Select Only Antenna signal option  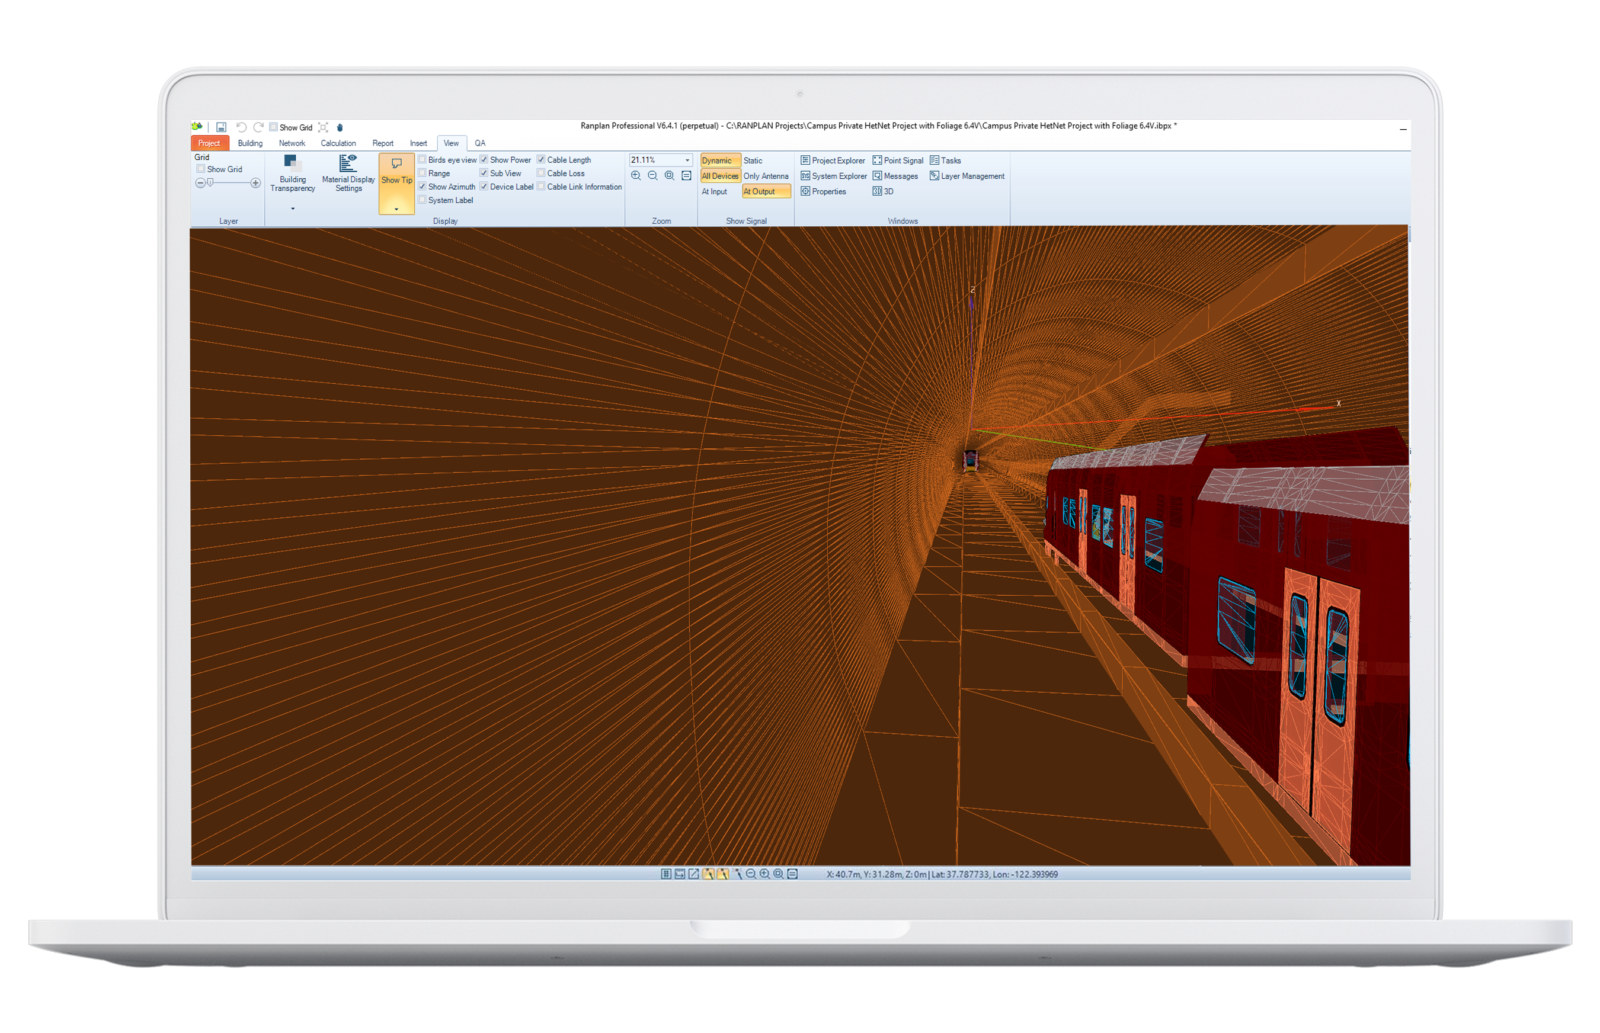(x=766, y=176)
